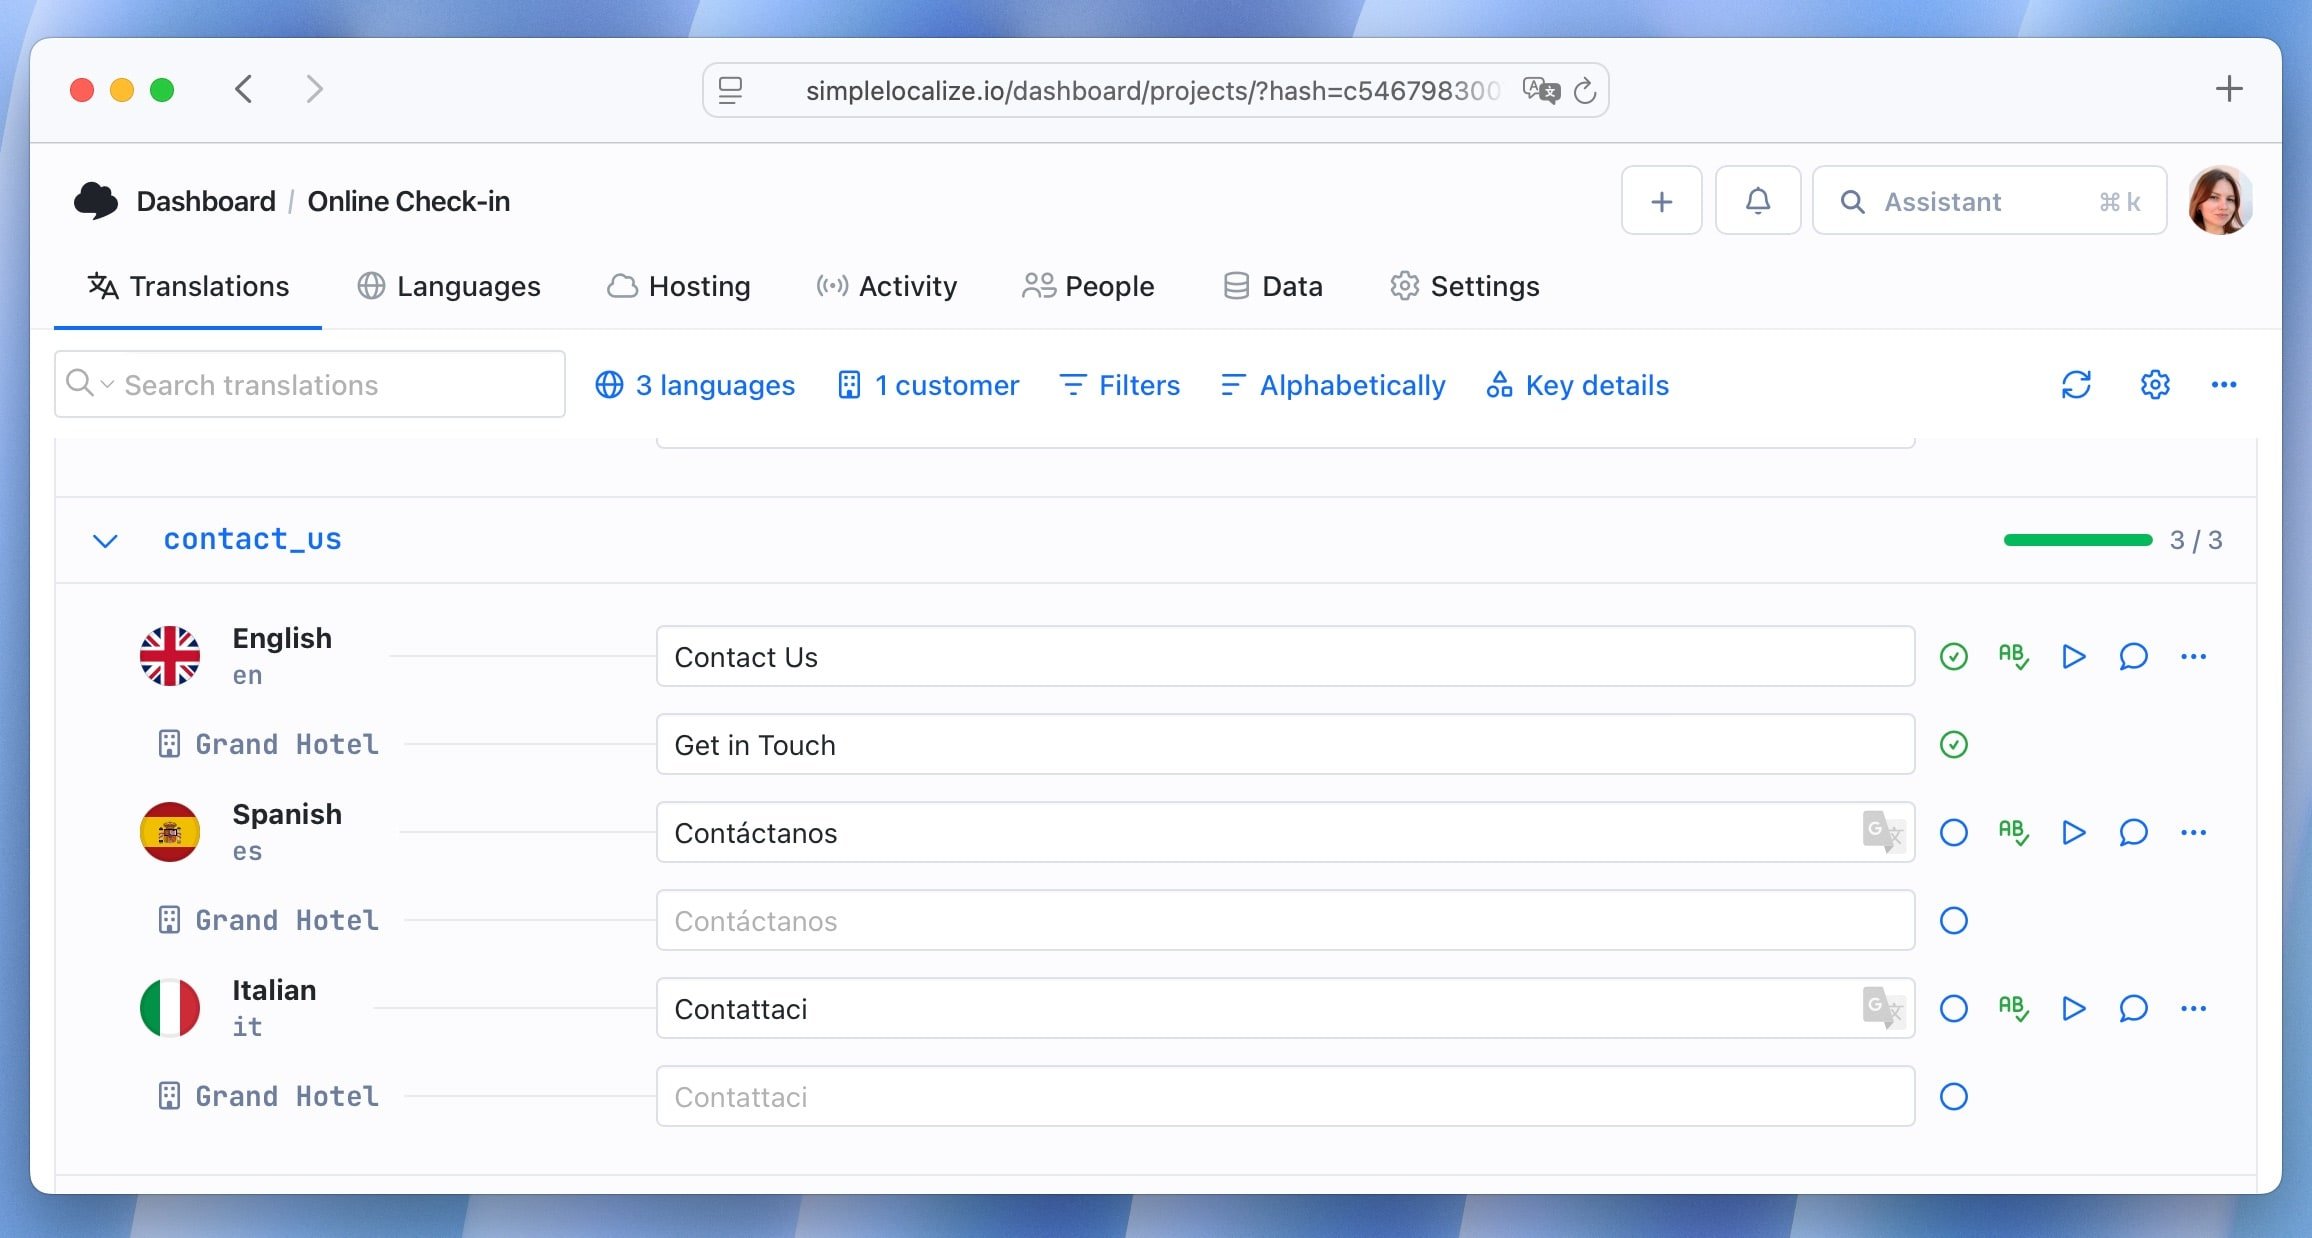This screenshot has height=1238, width=2312.
Task: Click the contact_us completion progress bar
Action: (2078, 539)
